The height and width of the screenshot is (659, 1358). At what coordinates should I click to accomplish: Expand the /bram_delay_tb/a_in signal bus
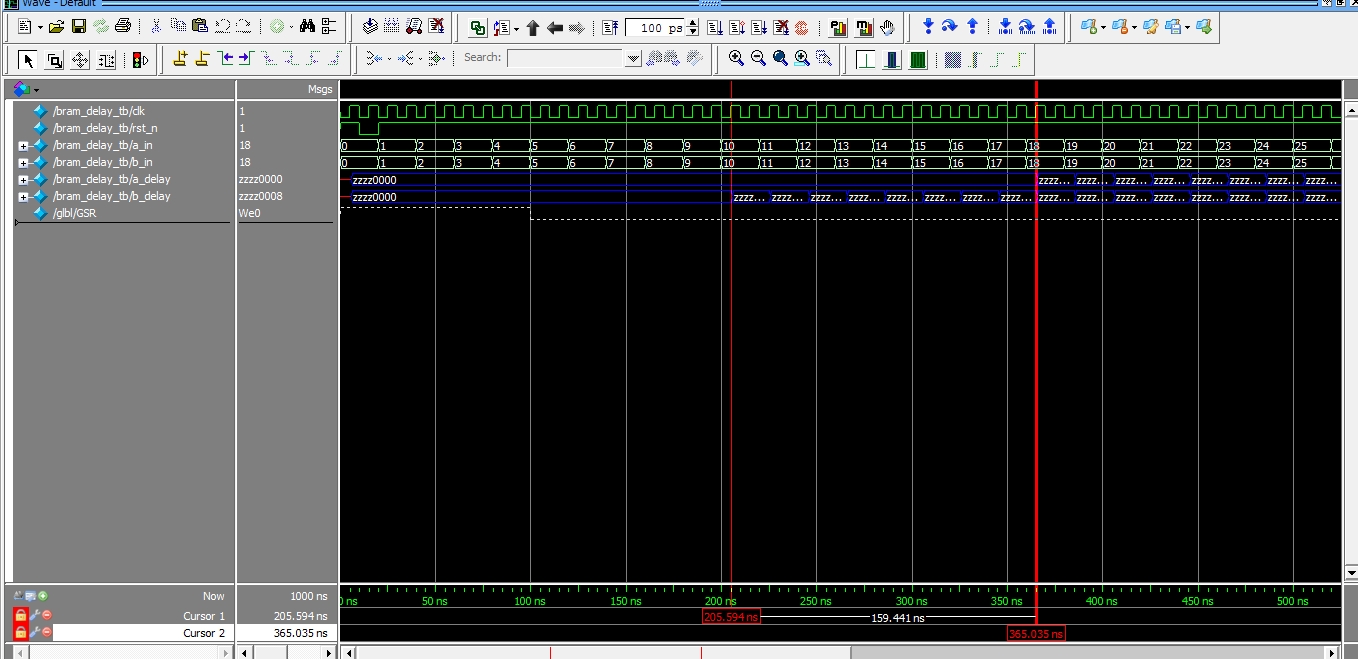pyautogui.click(x=23, y=146)
